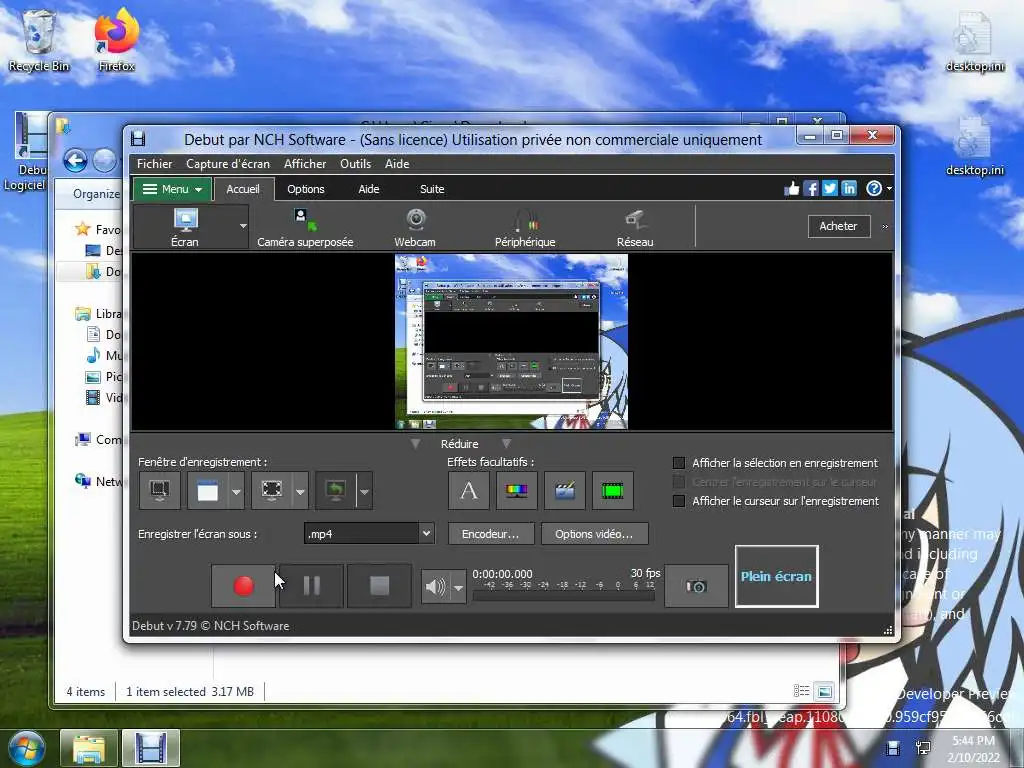Click Organize in the Explorer window
The width and height of the screenshot is (1024, 768).
click(x=96, y=194)
